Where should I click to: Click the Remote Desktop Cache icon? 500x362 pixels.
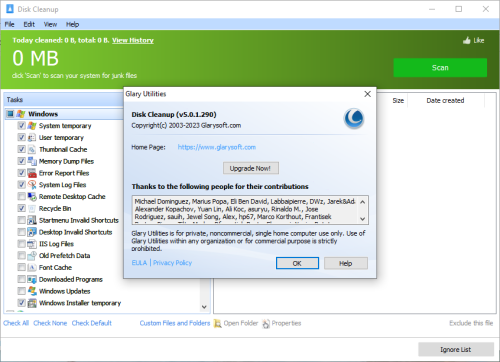tap(32, 197)
